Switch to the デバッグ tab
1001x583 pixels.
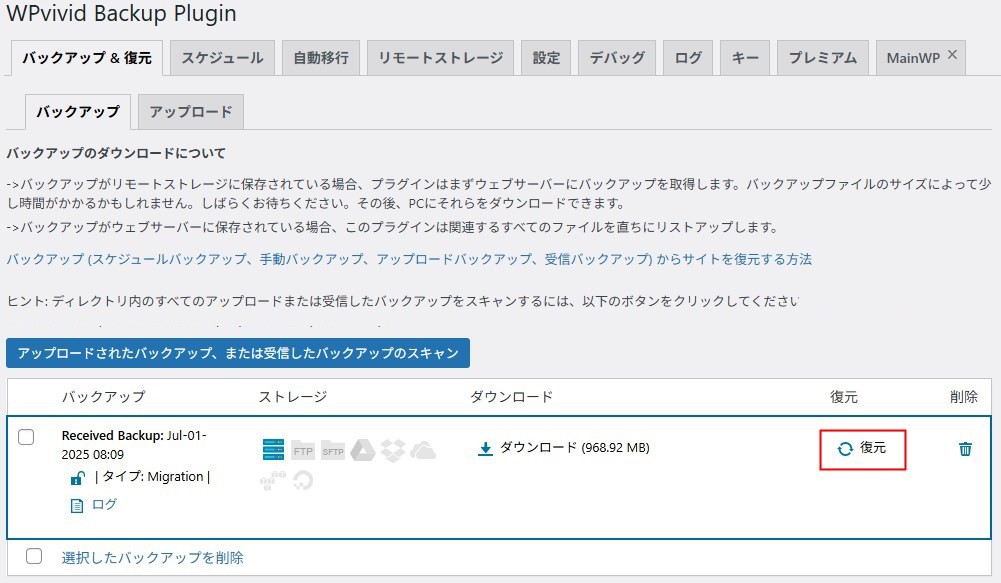tap(617, 58)
